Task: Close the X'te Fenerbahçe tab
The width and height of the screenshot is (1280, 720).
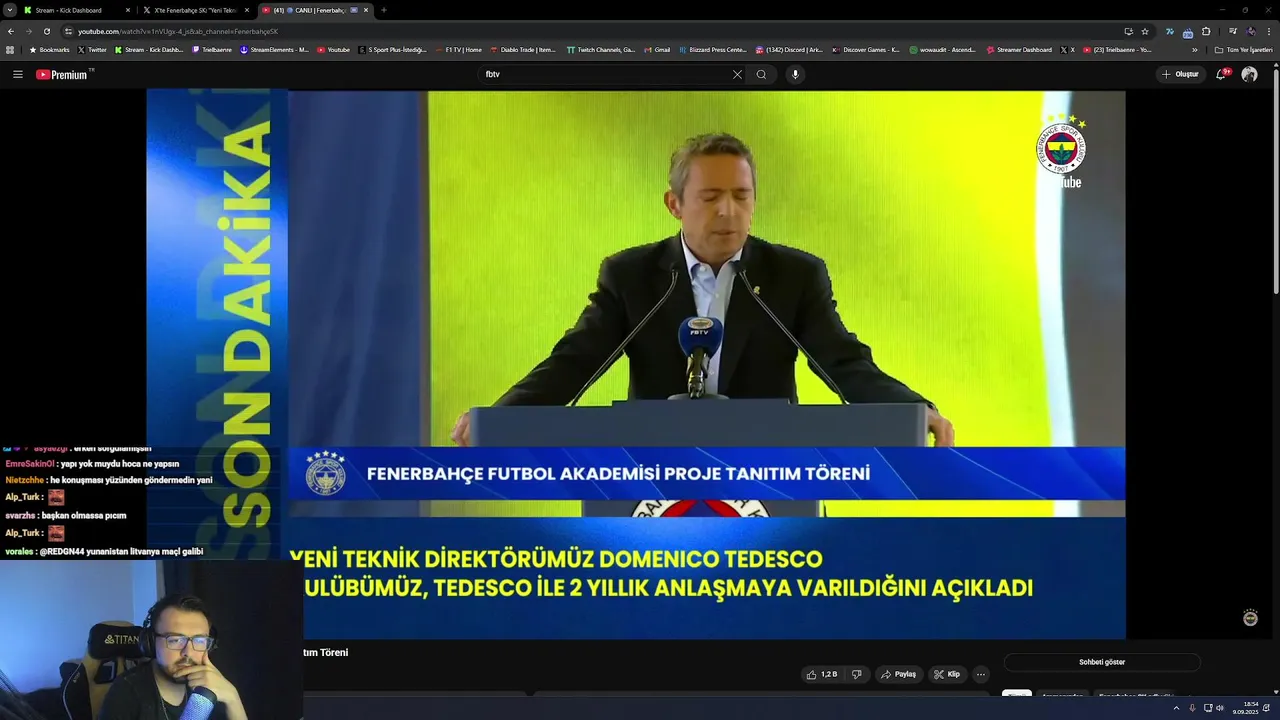Action: [x=247, y=10]
